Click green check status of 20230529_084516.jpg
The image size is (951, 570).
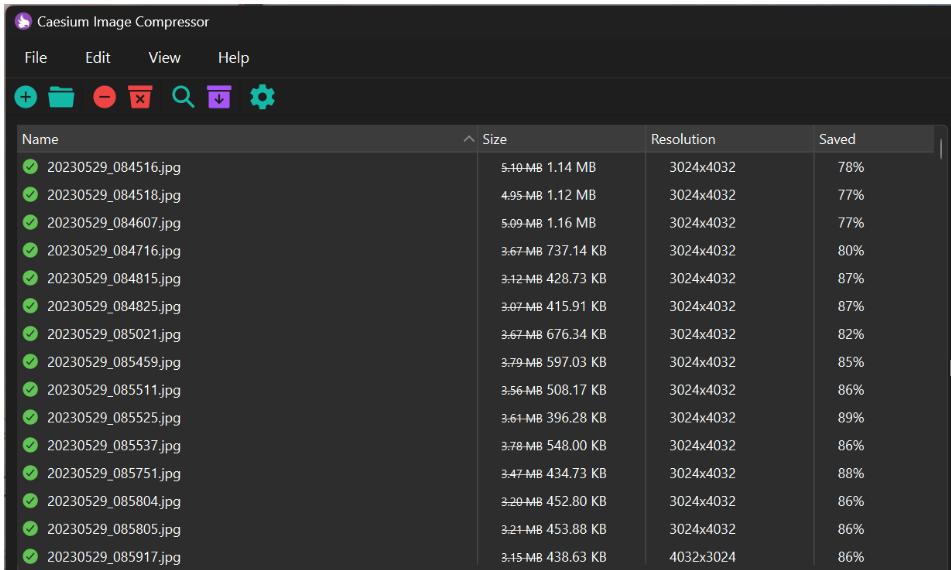[30, 167]
